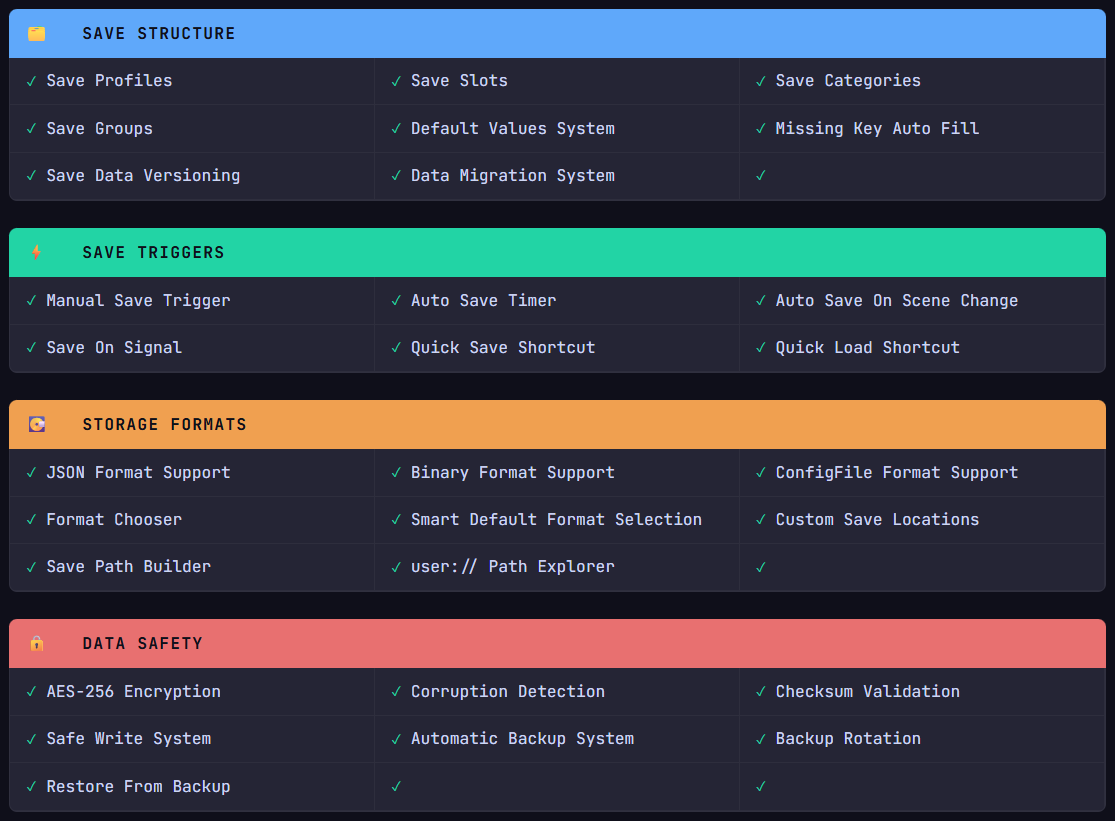The image size is (1115, 821).
Task: Click the Corruption Detection feature
Action: (x=507, y=692)
